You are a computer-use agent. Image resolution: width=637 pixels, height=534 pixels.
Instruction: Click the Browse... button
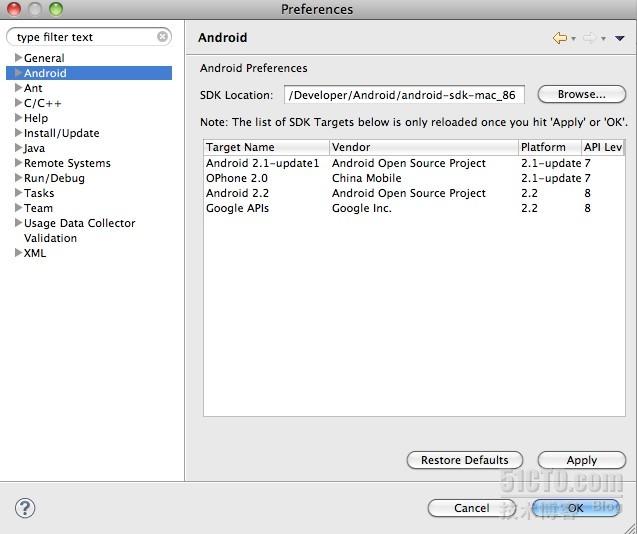click(581, 94)
